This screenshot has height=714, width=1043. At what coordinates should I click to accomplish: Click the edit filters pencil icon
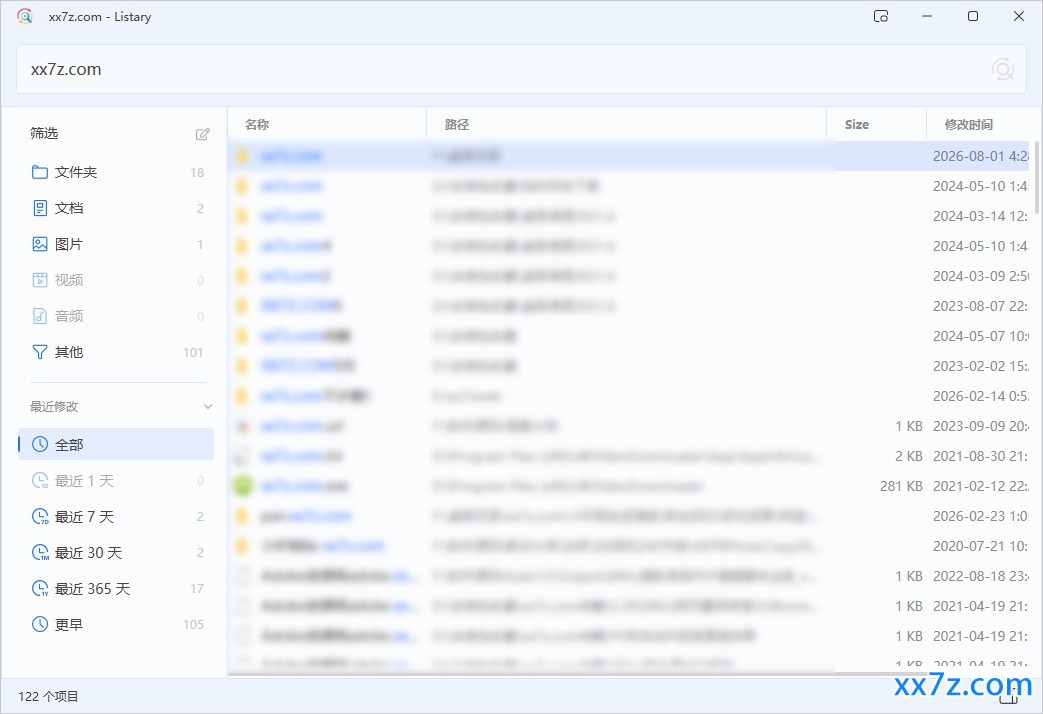[x=202, y=134]
